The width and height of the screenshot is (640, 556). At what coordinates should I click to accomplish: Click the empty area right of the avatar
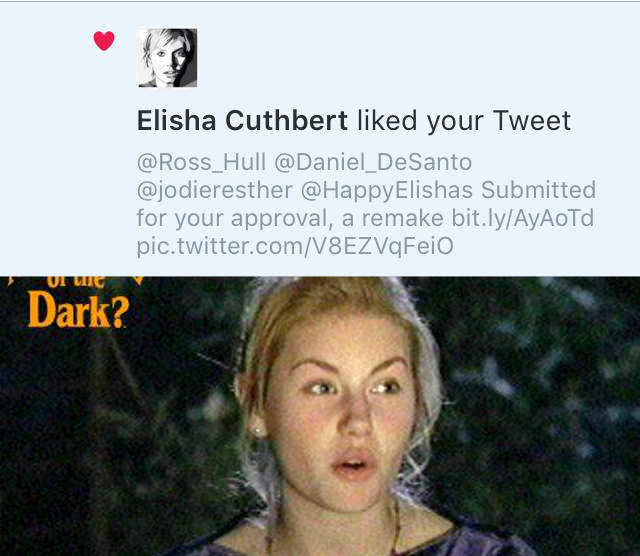coord(408,57)
